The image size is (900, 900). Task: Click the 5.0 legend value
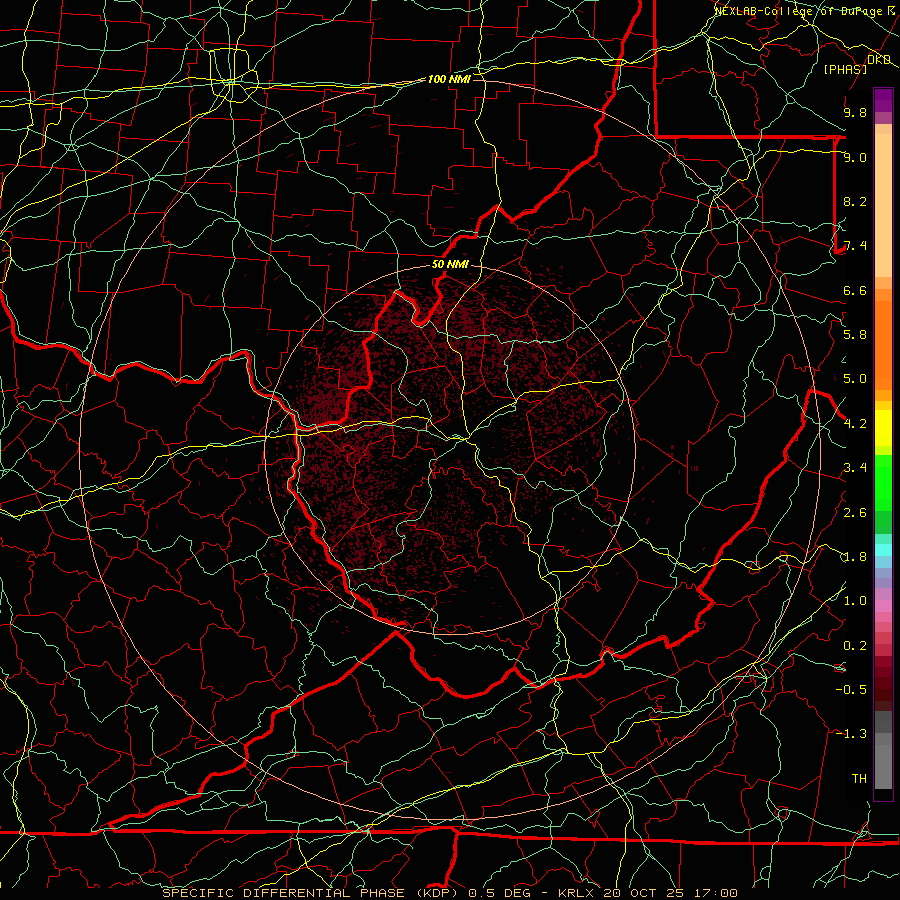tap(855, 379)
